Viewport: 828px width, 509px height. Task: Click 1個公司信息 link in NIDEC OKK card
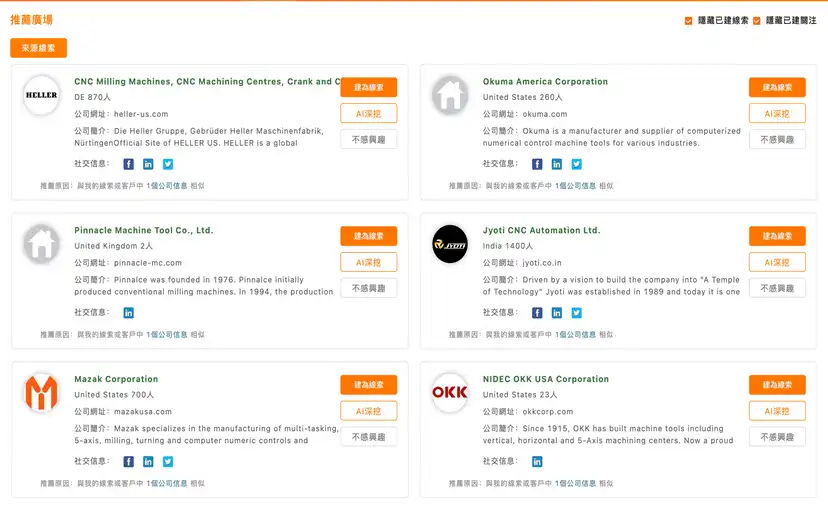pyautogui.click(x=576, y=484)
